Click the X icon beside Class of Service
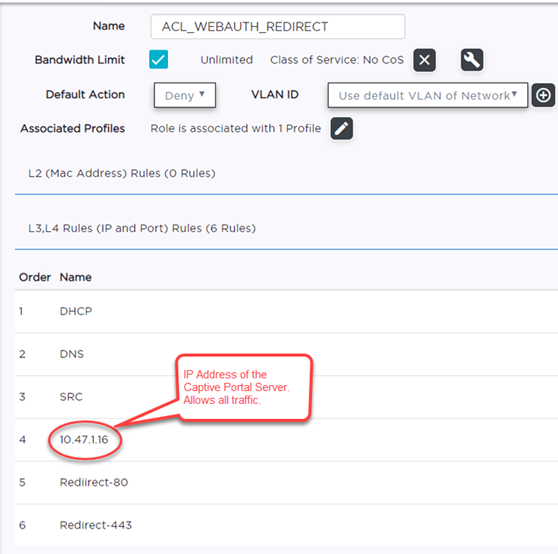The height and width of the screenshot is (554, 558). tap(424, 60)
